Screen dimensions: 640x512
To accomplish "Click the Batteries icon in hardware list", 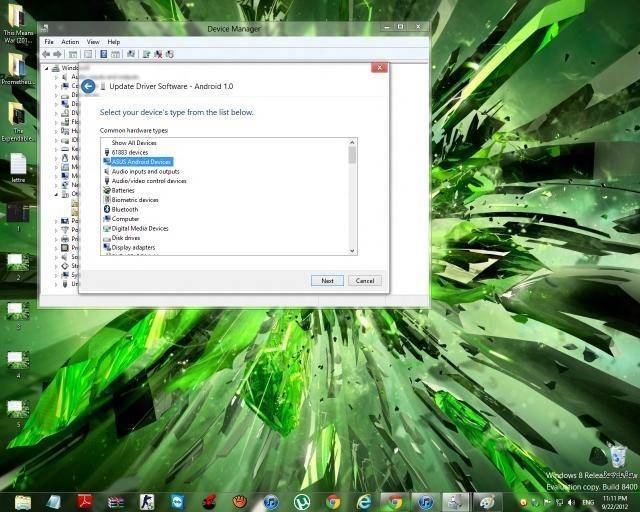I will (x=107, y=190).
